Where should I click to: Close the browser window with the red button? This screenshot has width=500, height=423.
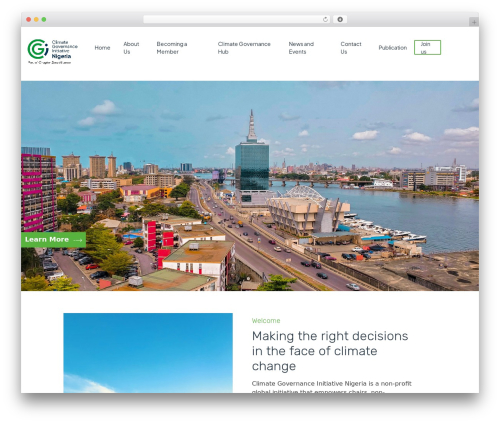click(x=29, y=19)
